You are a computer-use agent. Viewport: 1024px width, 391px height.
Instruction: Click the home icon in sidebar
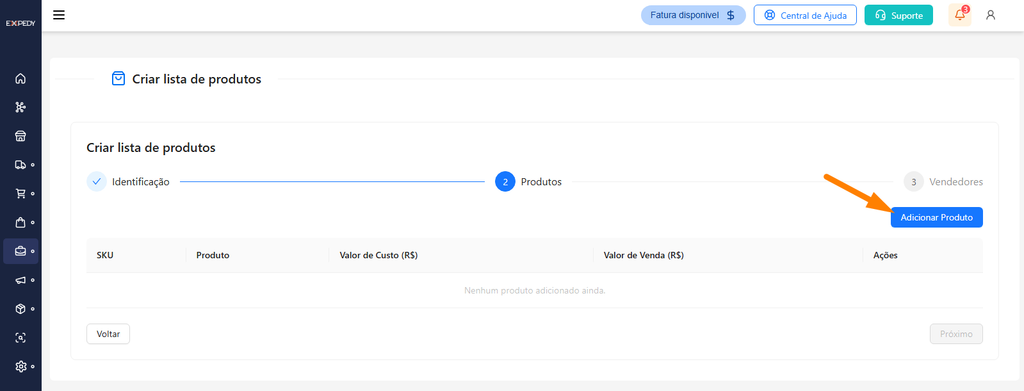click(x=20, y=79)
